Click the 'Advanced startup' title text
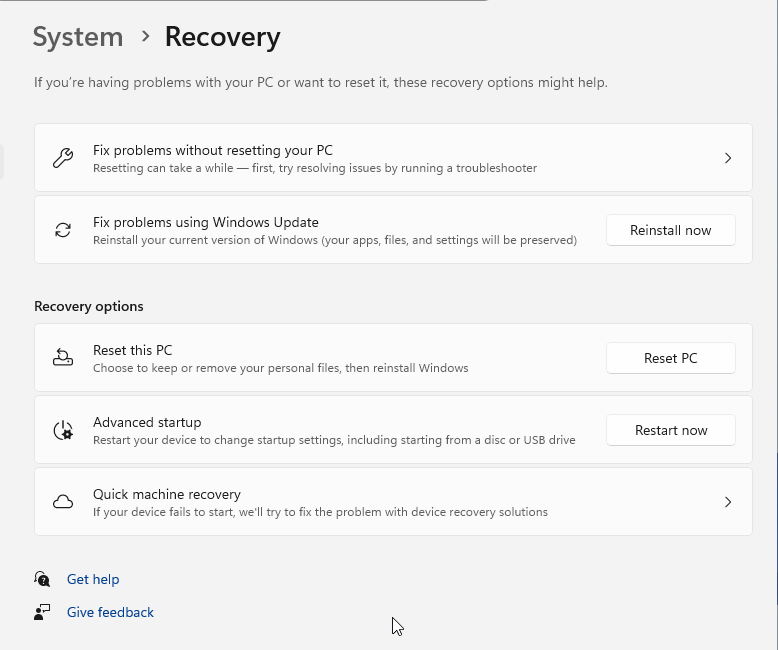 pos(147,422)
